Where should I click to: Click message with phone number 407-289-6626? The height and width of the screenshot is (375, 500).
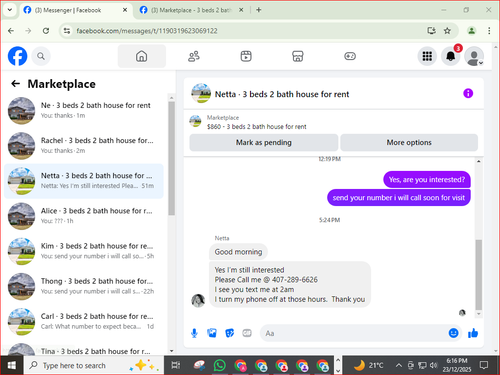[290, 284]
